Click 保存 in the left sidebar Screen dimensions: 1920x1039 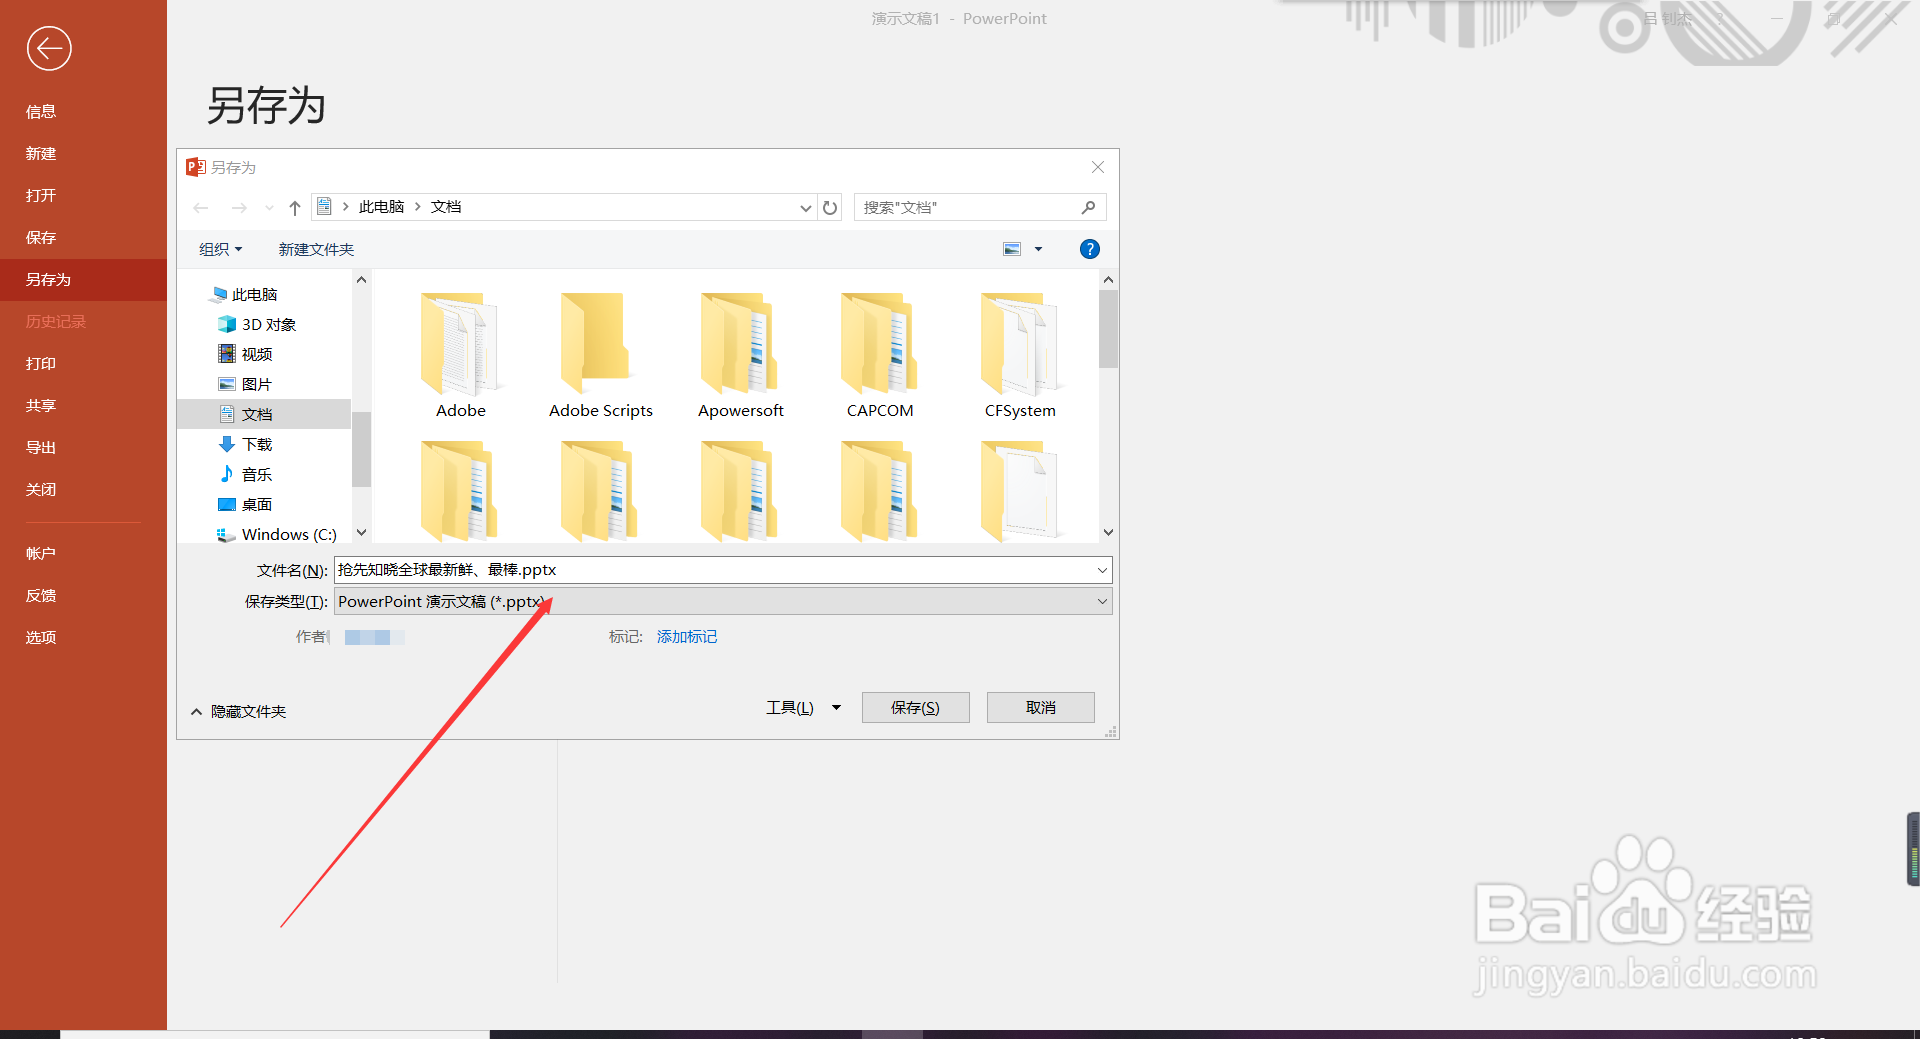41,237
